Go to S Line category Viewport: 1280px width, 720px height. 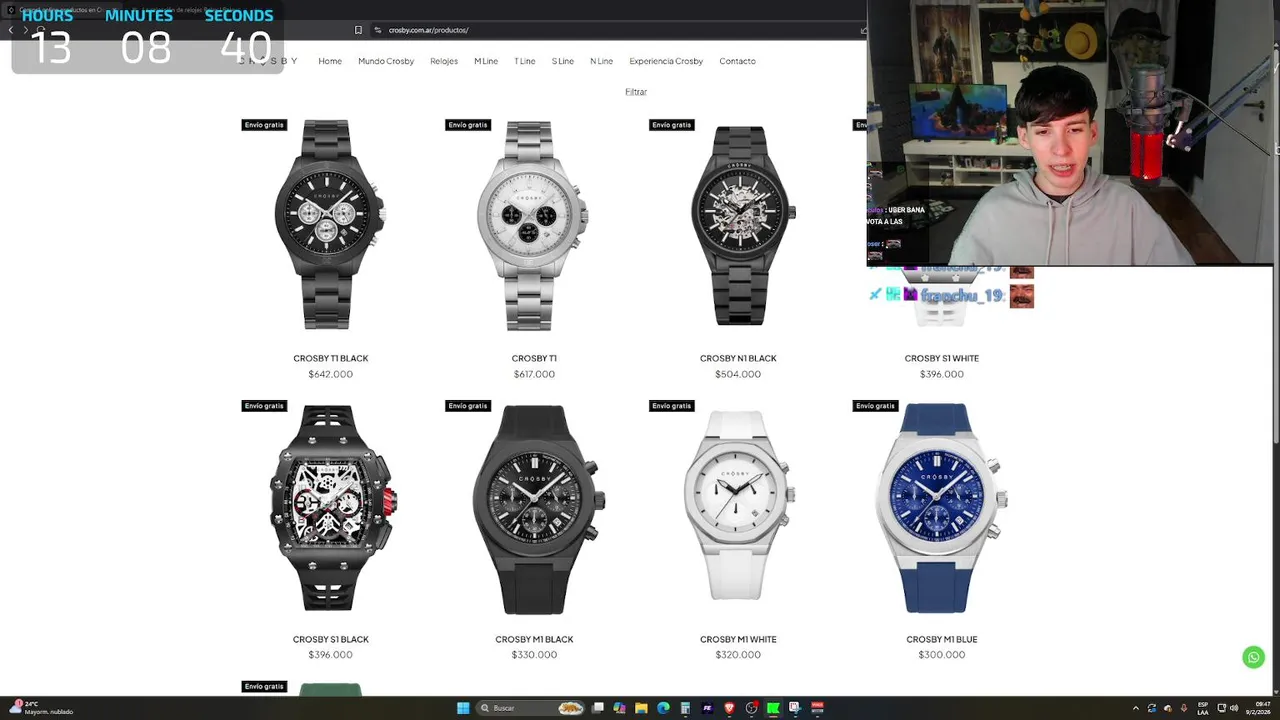coord(563,61)
